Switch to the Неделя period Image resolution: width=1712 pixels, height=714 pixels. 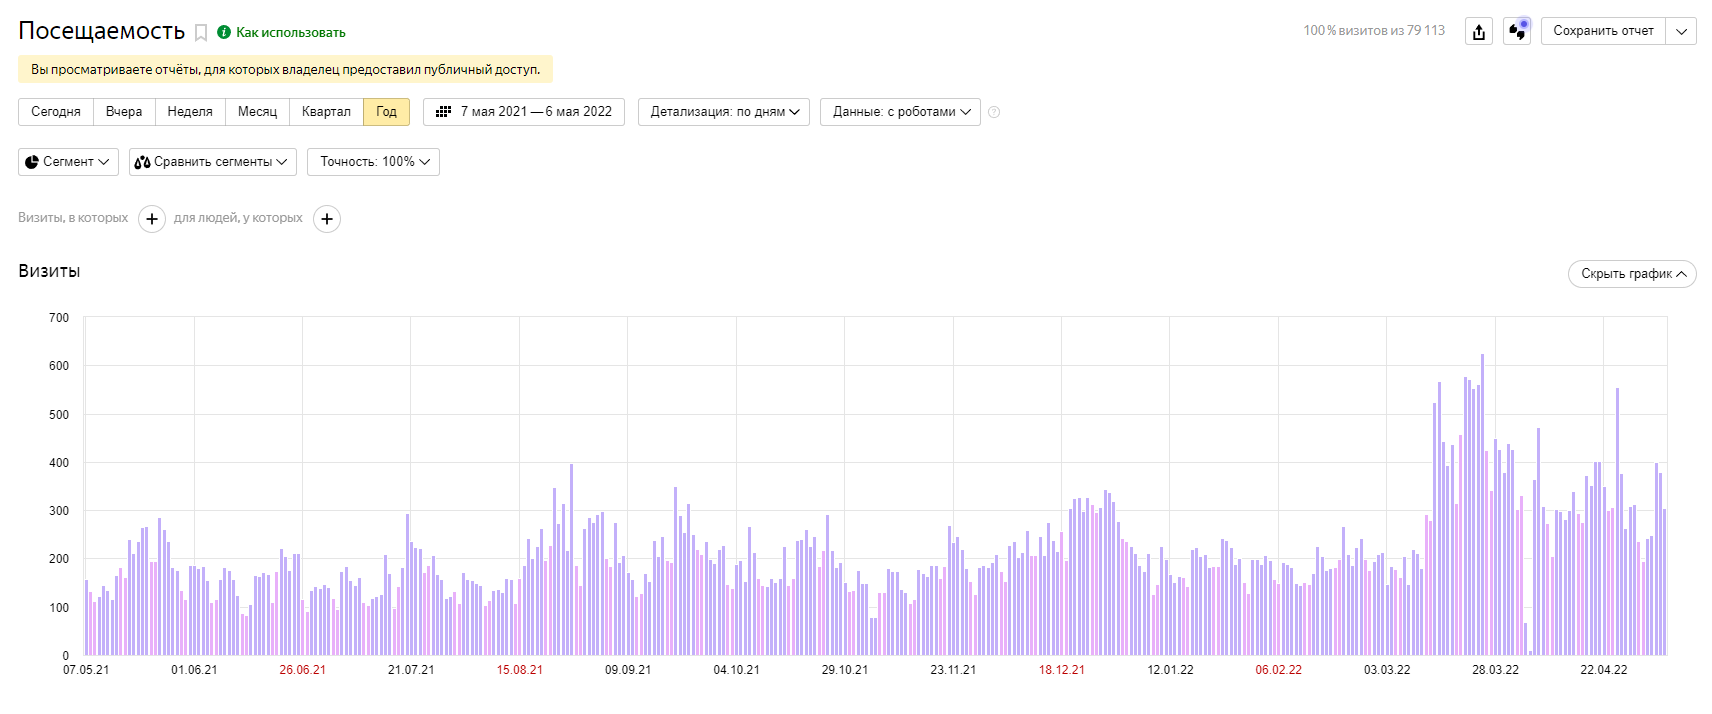coord(190,112)
